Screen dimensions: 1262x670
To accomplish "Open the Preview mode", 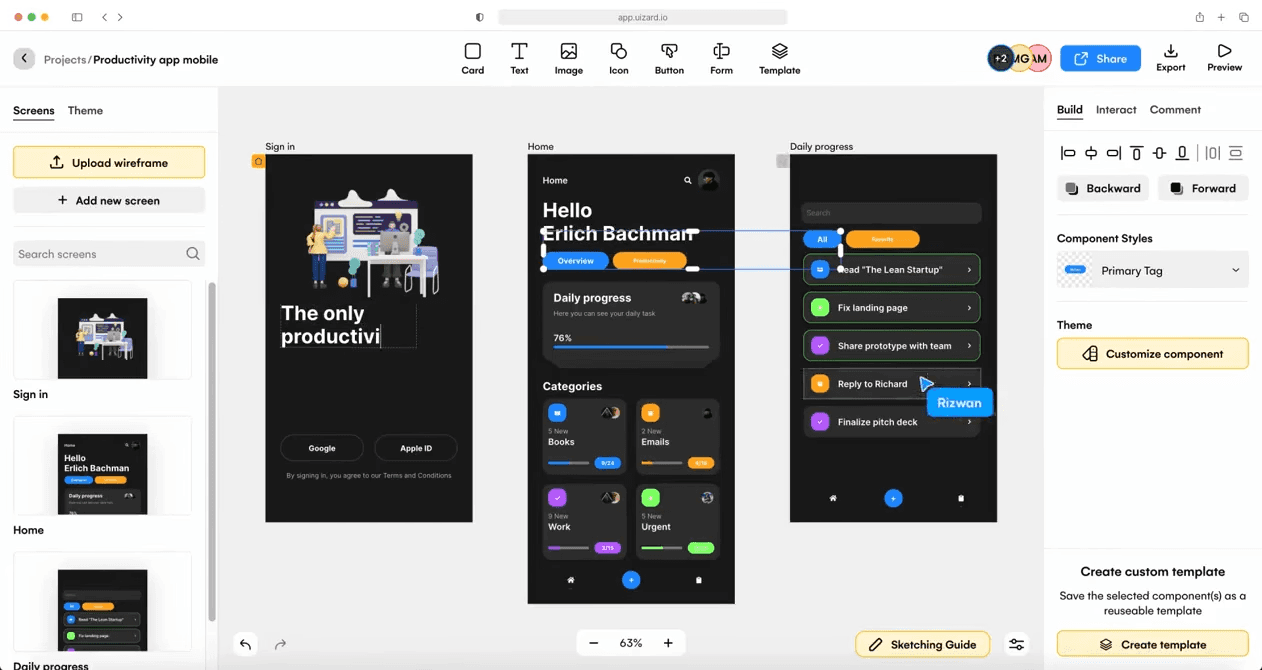I will (1224, 58).
